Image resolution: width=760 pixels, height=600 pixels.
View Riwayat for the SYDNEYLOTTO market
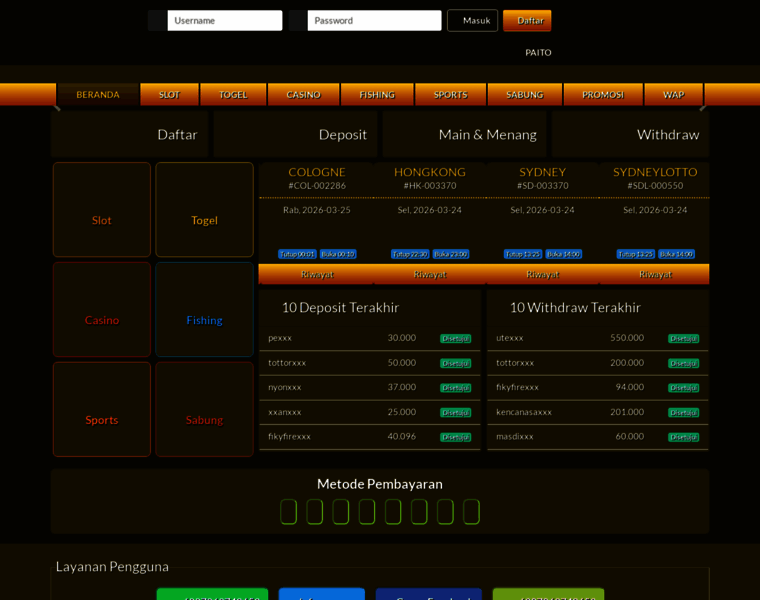[x=654, y=274]
